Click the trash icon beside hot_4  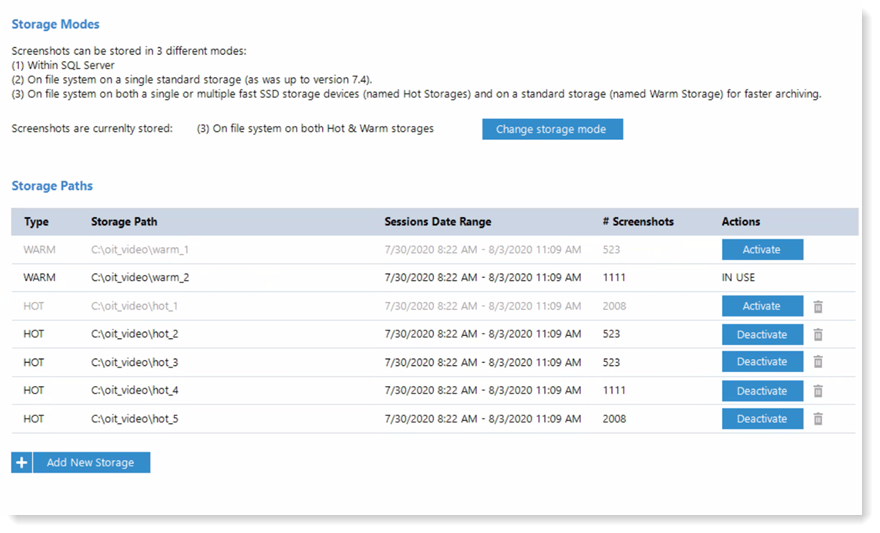tap(817, 391)
